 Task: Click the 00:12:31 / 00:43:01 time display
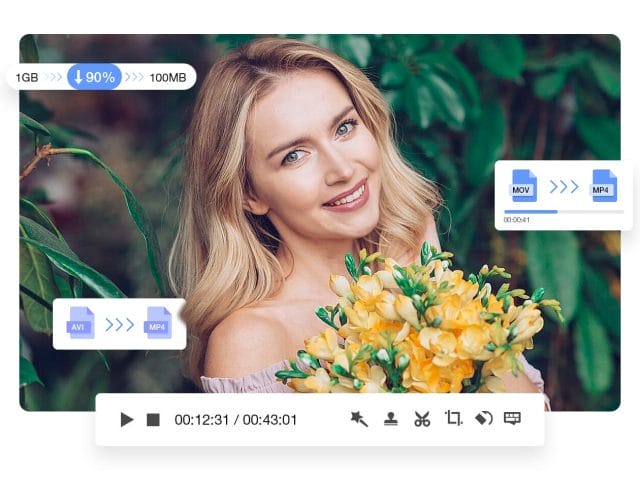pyautogui.click(x=235, y=420)
